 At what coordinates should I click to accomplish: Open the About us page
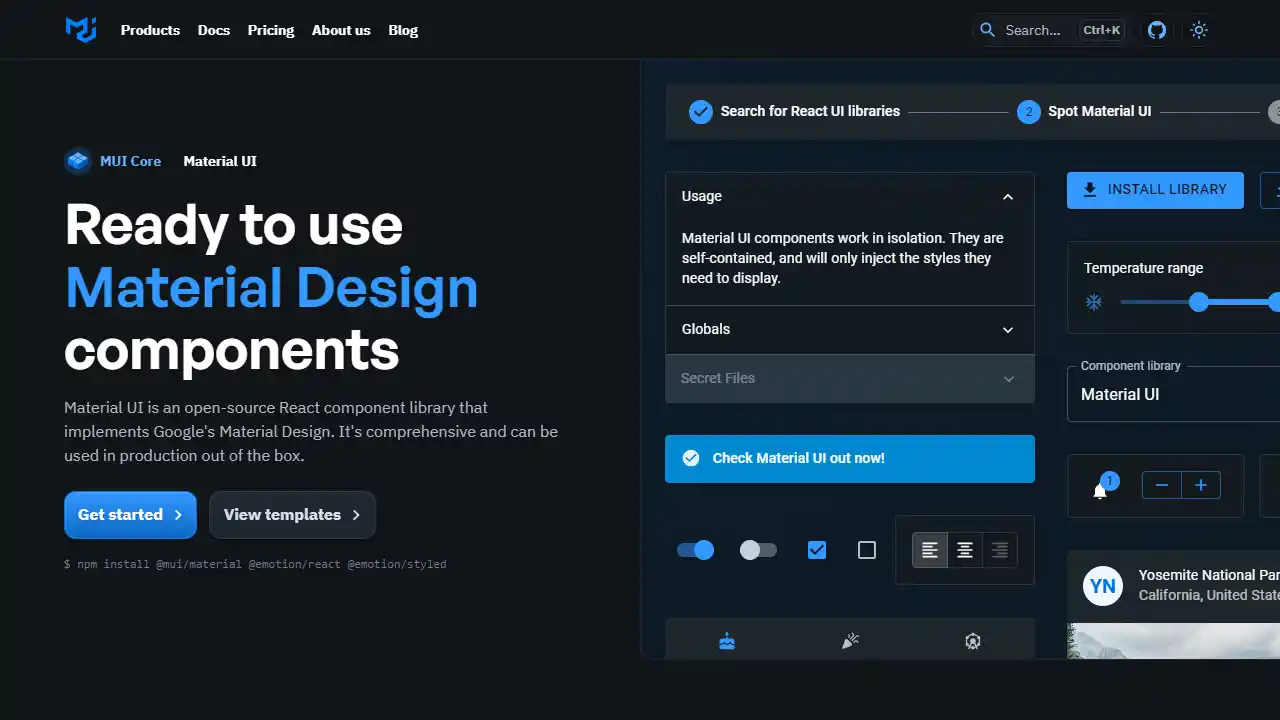[341, 30]
